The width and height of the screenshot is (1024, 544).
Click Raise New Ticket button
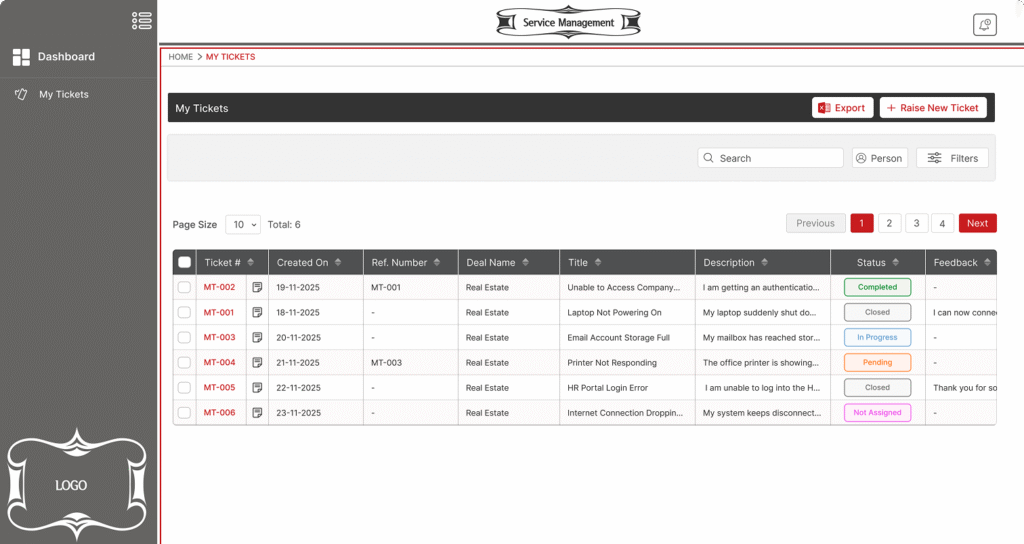pyautogui.click(x=932, y=108)
